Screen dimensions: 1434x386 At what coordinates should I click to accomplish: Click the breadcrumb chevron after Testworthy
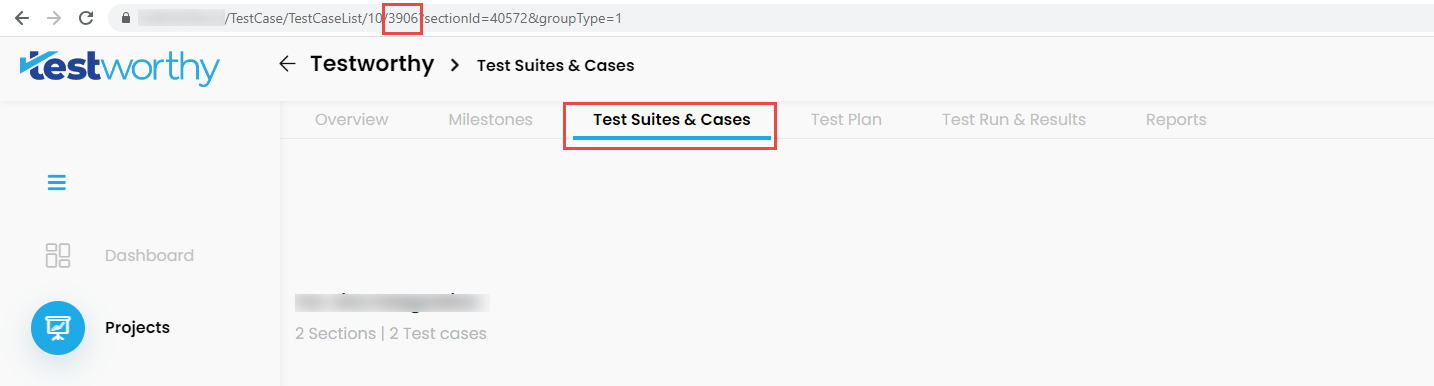click(x=455, y=65)
